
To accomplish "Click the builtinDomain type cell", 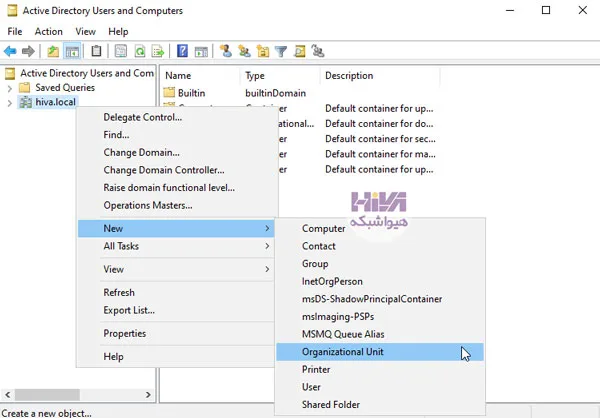I will (x=276, y=93).
